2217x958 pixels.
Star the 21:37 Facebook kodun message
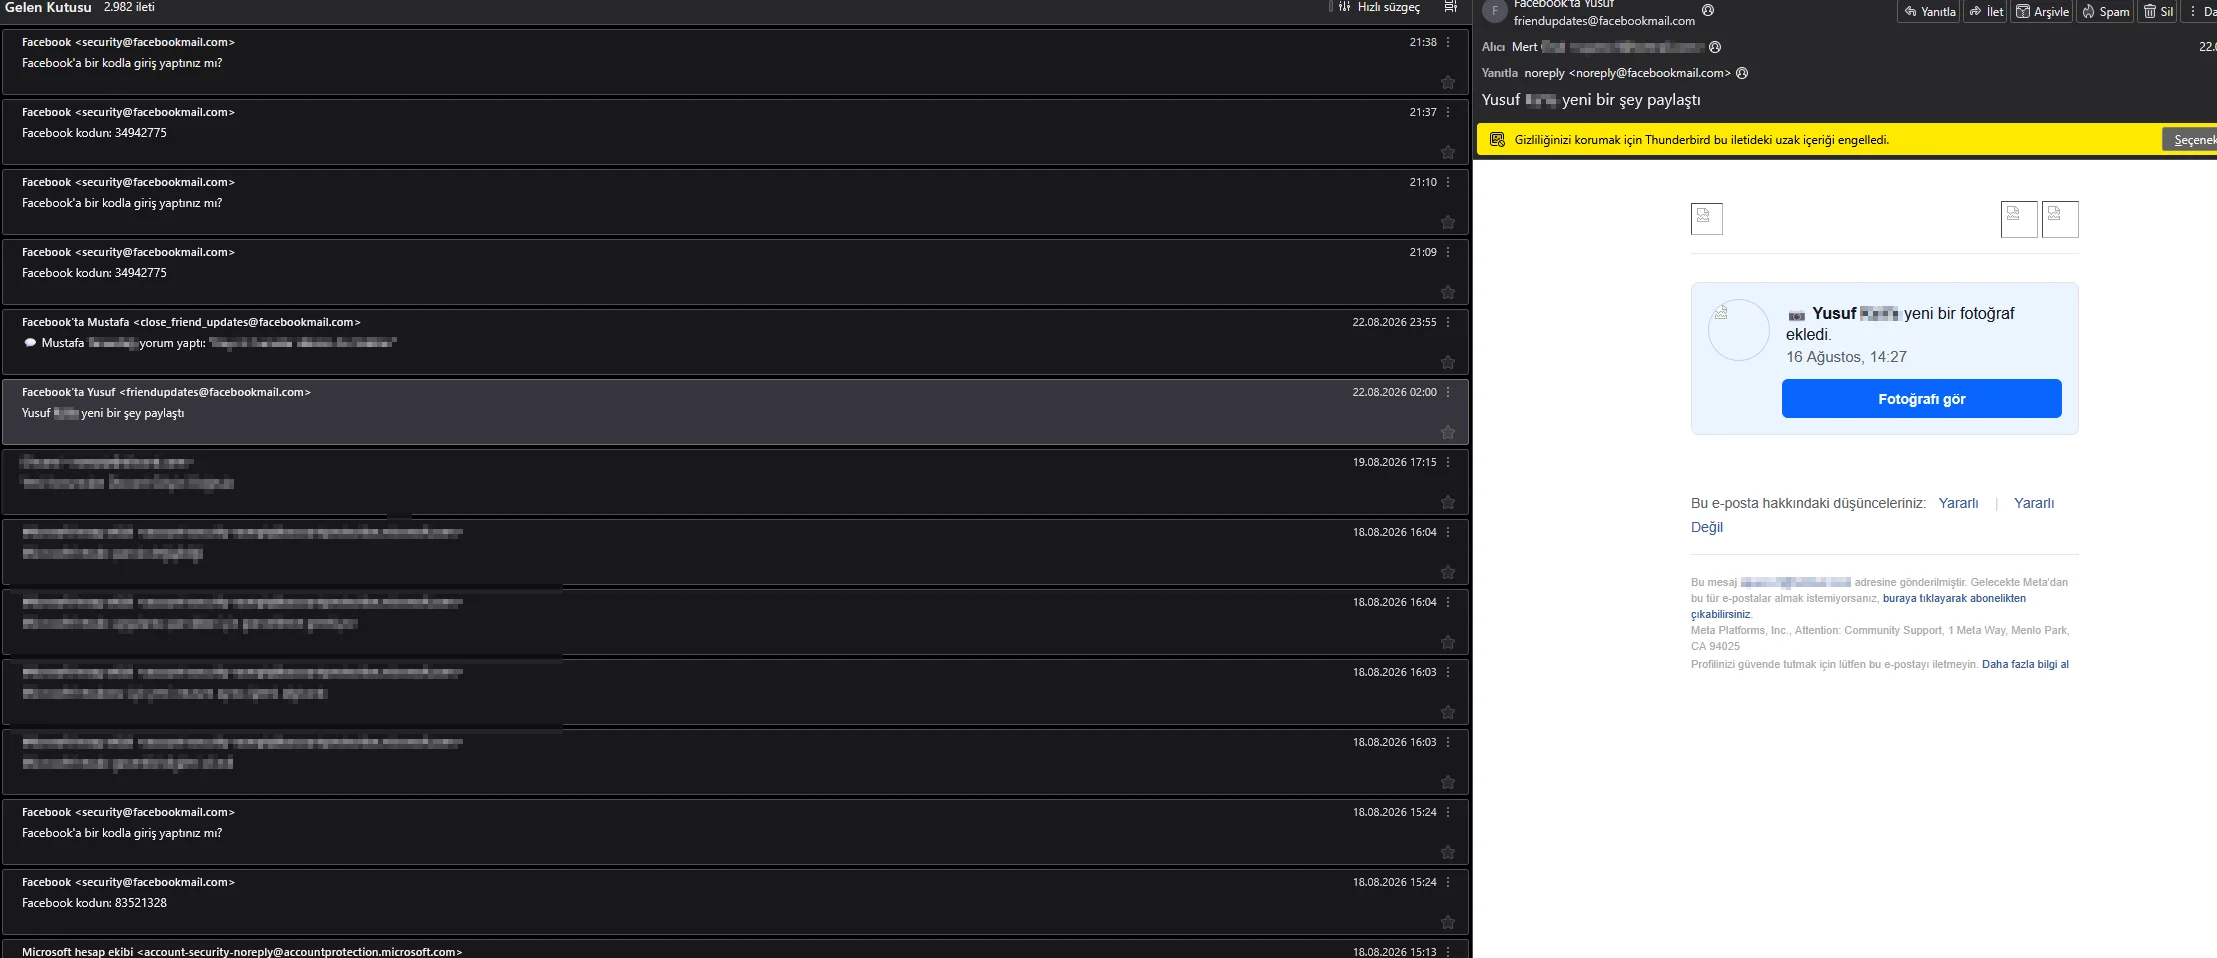coord(1448,152)
